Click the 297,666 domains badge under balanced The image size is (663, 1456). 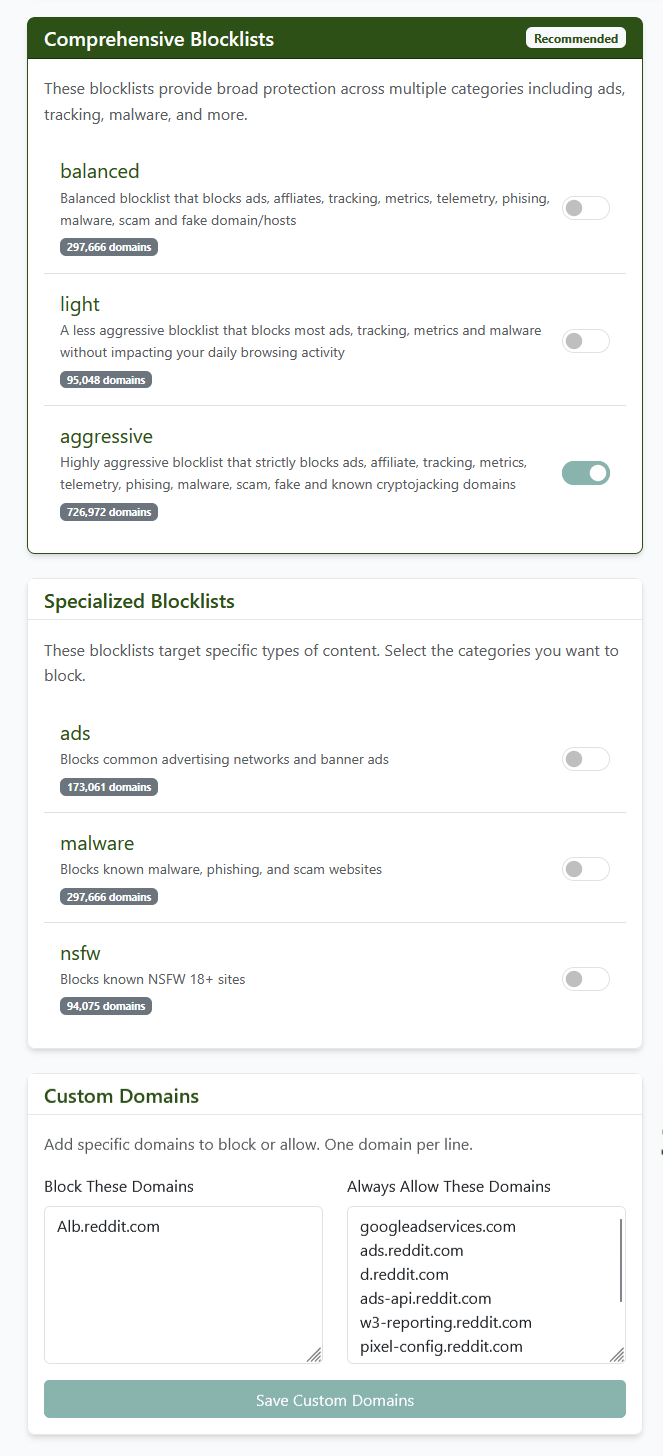(108, 246)
